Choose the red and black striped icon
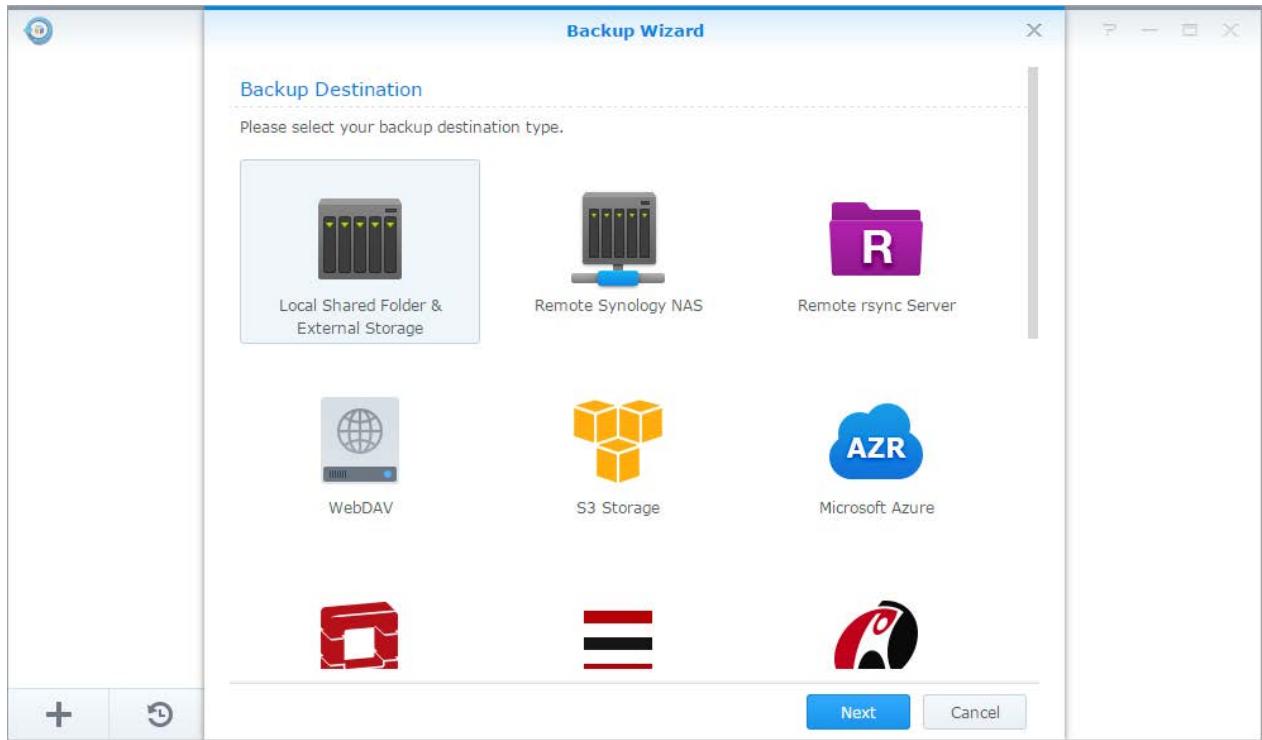This screenshot has width=1262, height=740. pyautogui.click(x=618, y=638)
